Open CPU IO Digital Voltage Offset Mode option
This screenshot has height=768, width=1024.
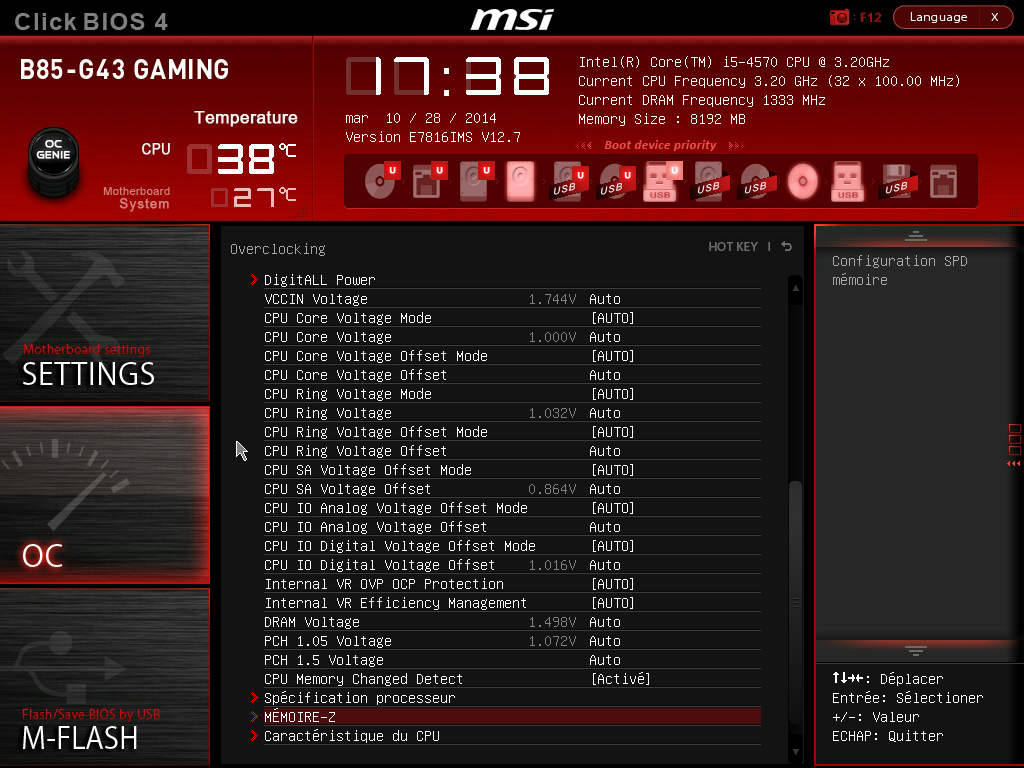613,545
